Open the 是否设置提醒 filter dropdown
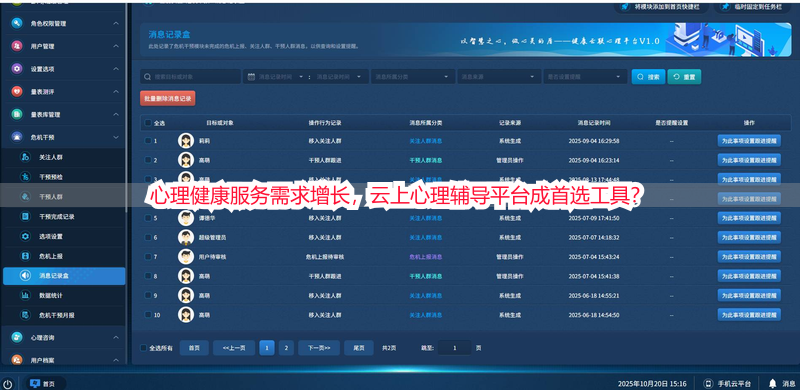The image size is (800, 390). coord(585,77)
